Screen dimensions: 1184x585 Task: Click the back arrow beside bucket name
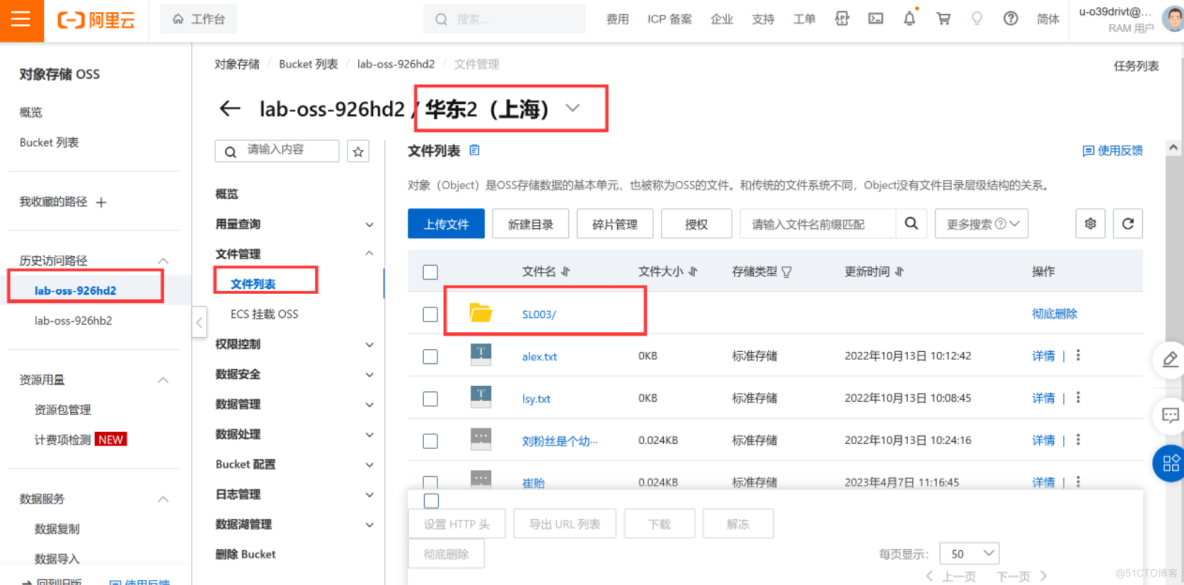click(x=230, y=109)
